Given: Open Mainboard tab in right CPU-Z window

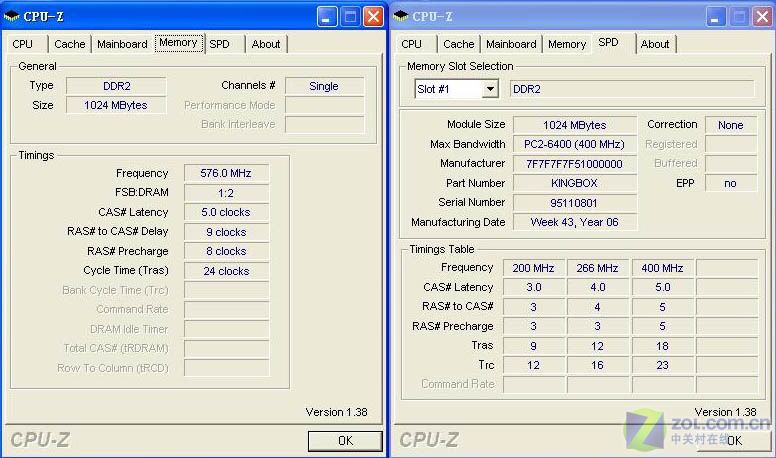Looking at the screenshot, I should [x=511, y=44].
